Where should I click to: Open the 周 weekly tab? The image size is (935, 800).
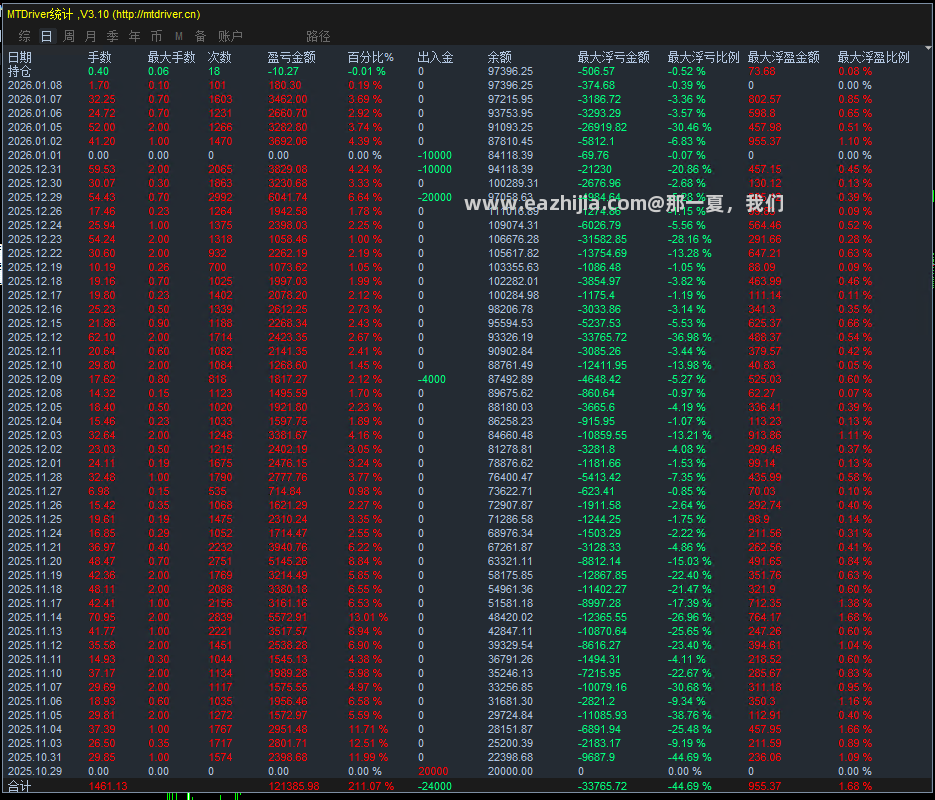[69, 36]
